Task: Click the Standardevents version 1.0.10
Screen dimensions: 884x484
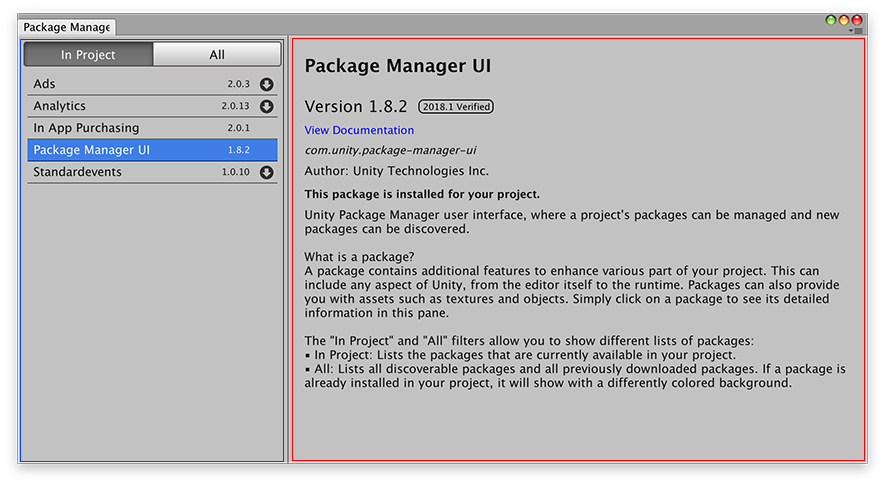Action: tap(235, 172)
